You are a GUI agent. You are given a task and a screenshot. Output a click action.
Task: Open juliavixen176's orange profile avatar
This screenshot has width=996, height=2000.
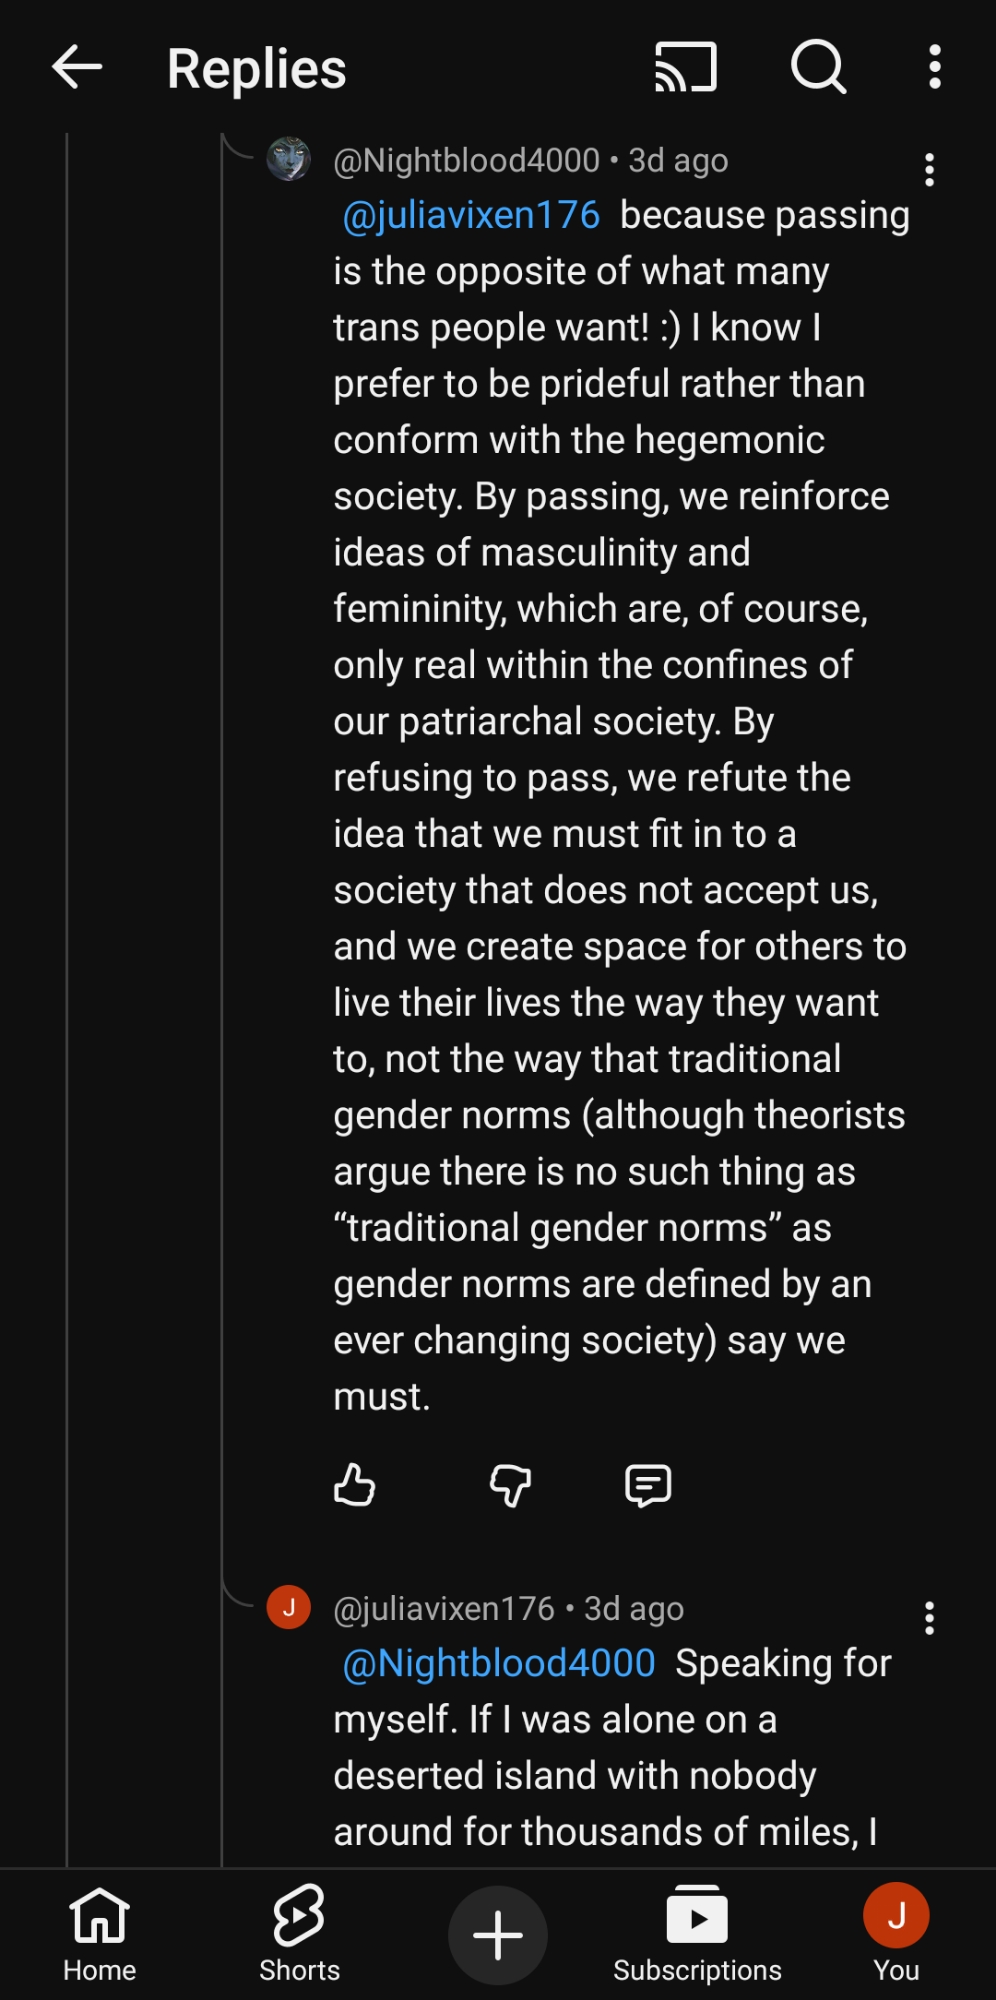[x=289, y=1607]
